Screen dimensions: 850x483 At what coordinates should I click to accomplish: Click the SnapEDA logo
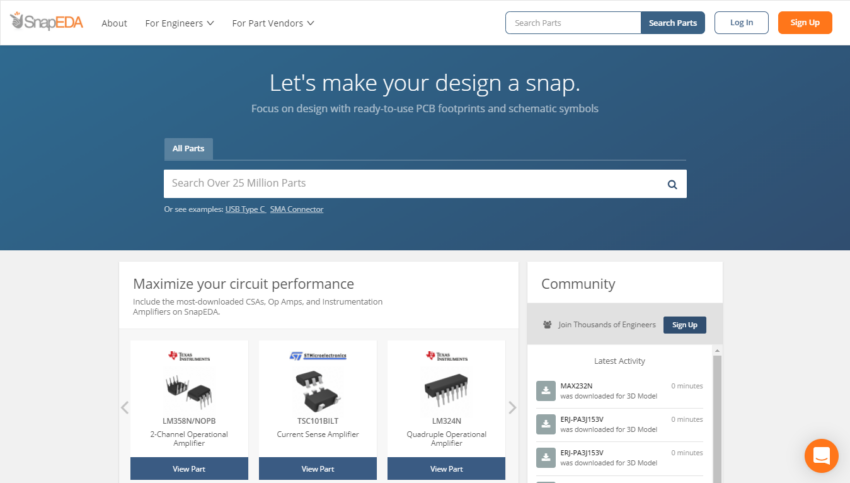tap(47, 22)
